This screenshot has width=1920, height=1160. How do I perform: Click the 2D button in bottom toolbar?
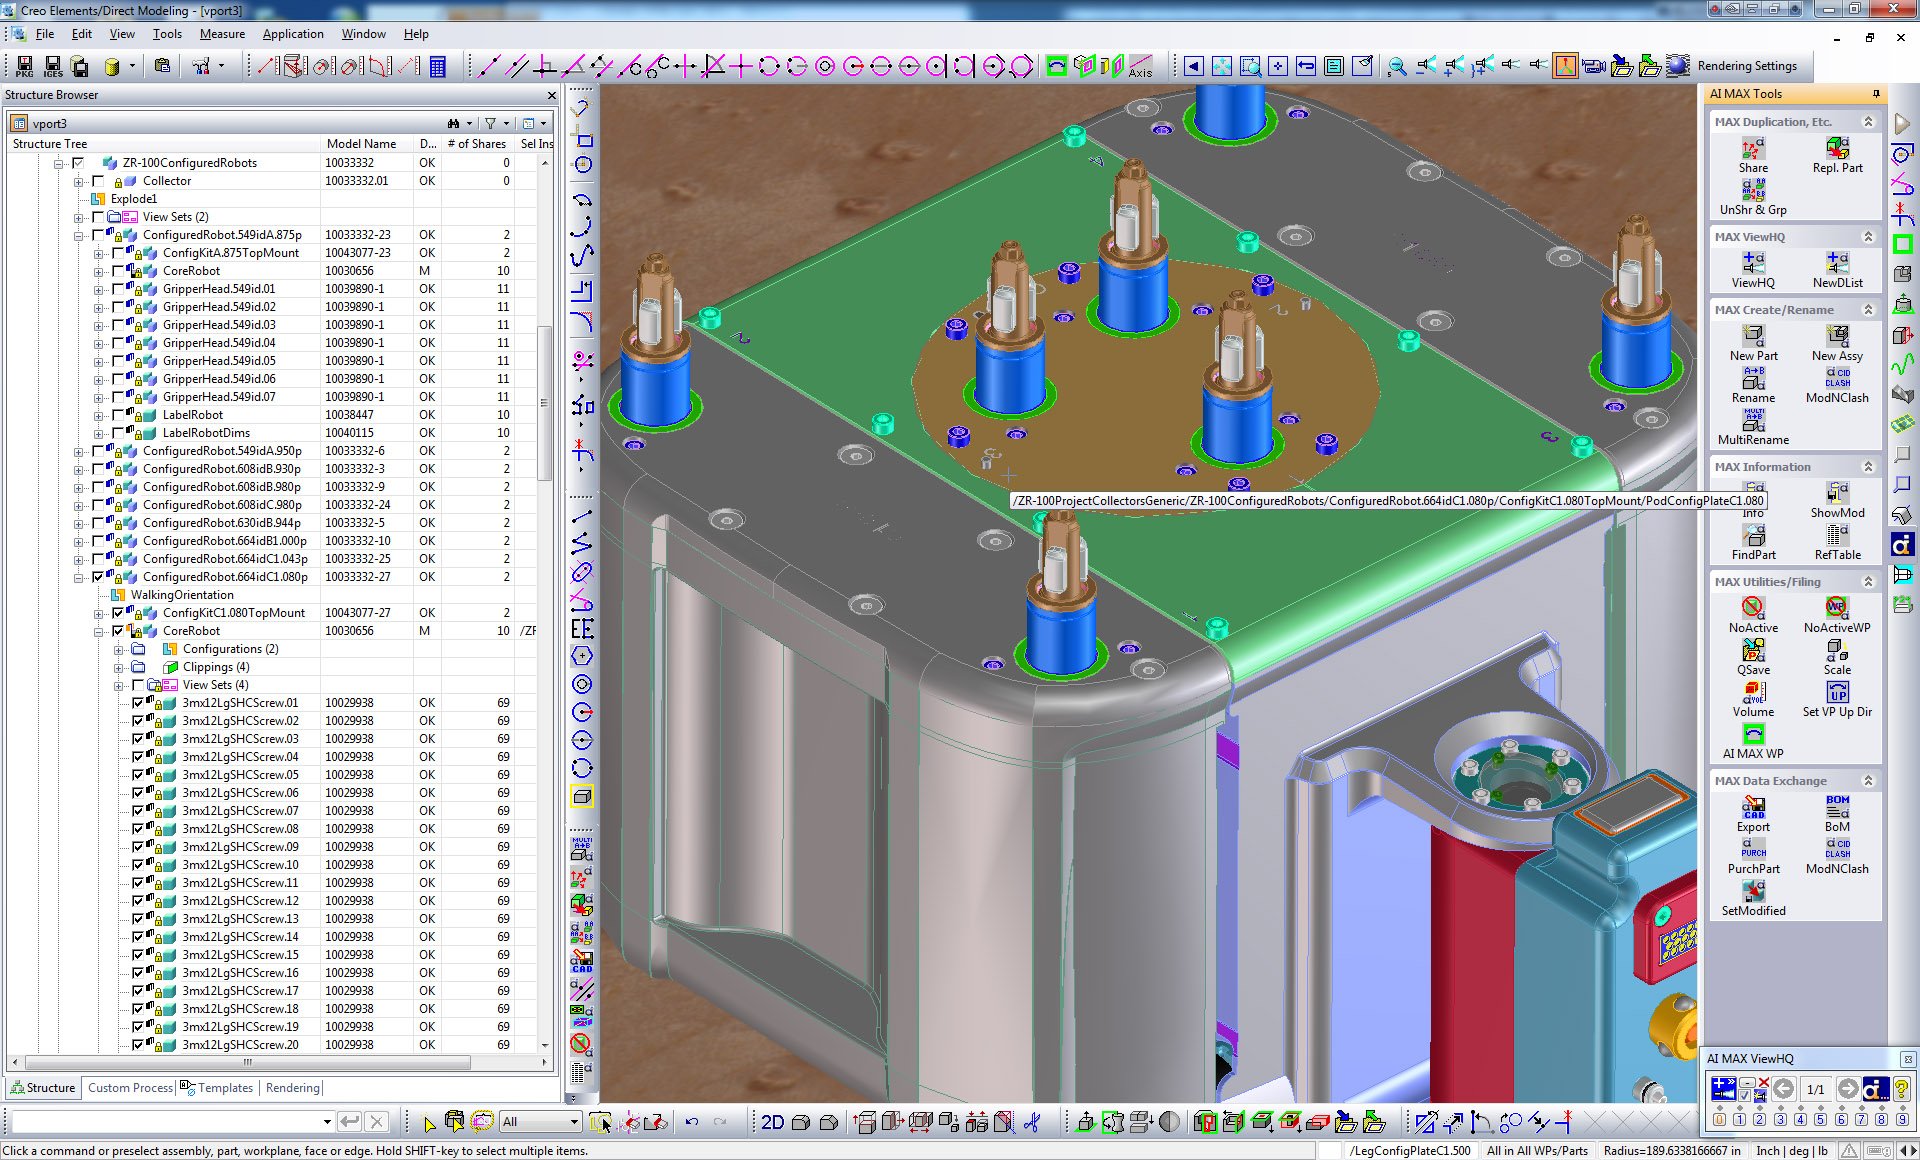(x=772, y=1122)
